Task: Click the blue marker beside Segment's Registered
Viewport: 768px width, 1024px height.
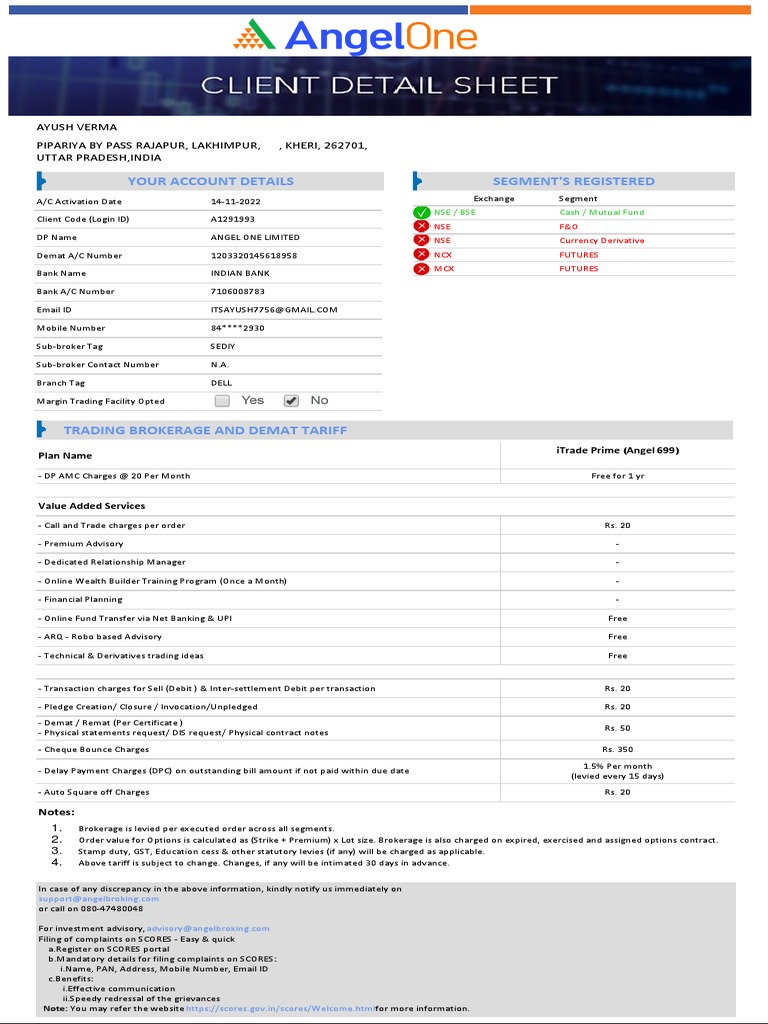Action: coord(417,181)
